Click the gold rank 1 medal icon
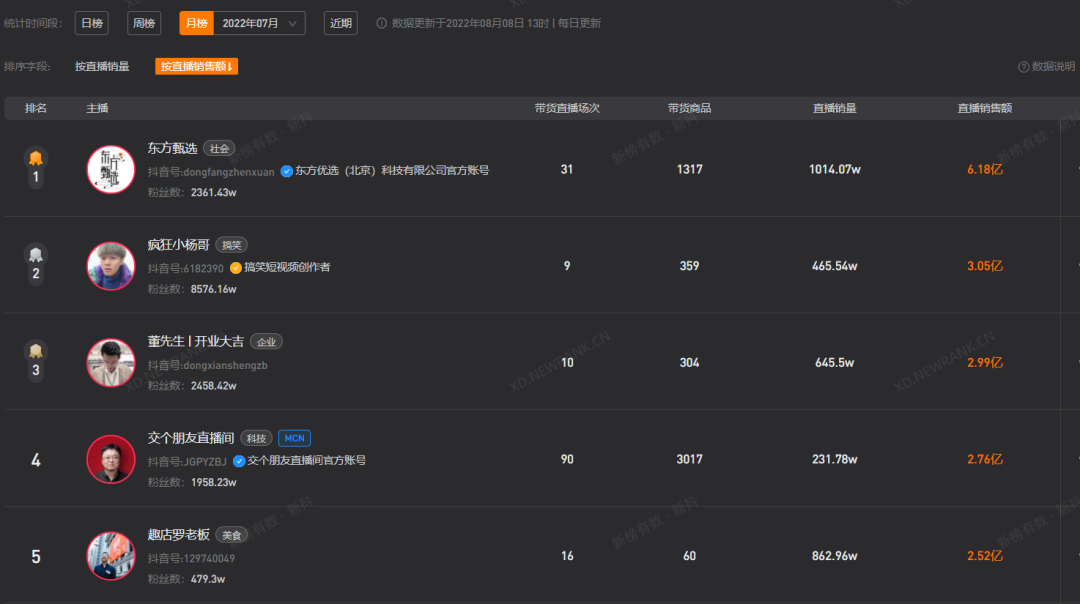 [36, 158]
